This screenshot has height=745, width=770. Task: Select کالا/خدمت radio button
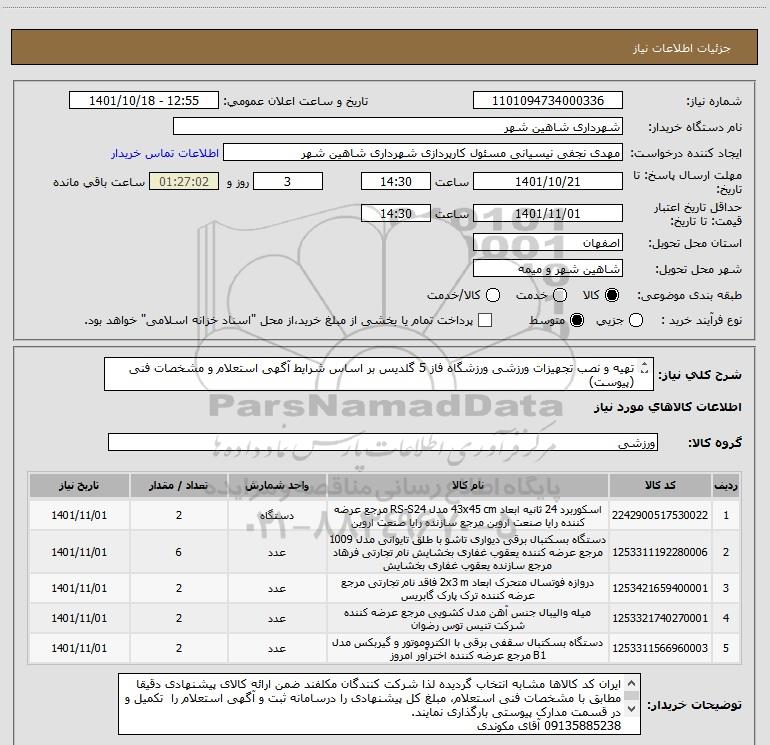coord(493,295)
